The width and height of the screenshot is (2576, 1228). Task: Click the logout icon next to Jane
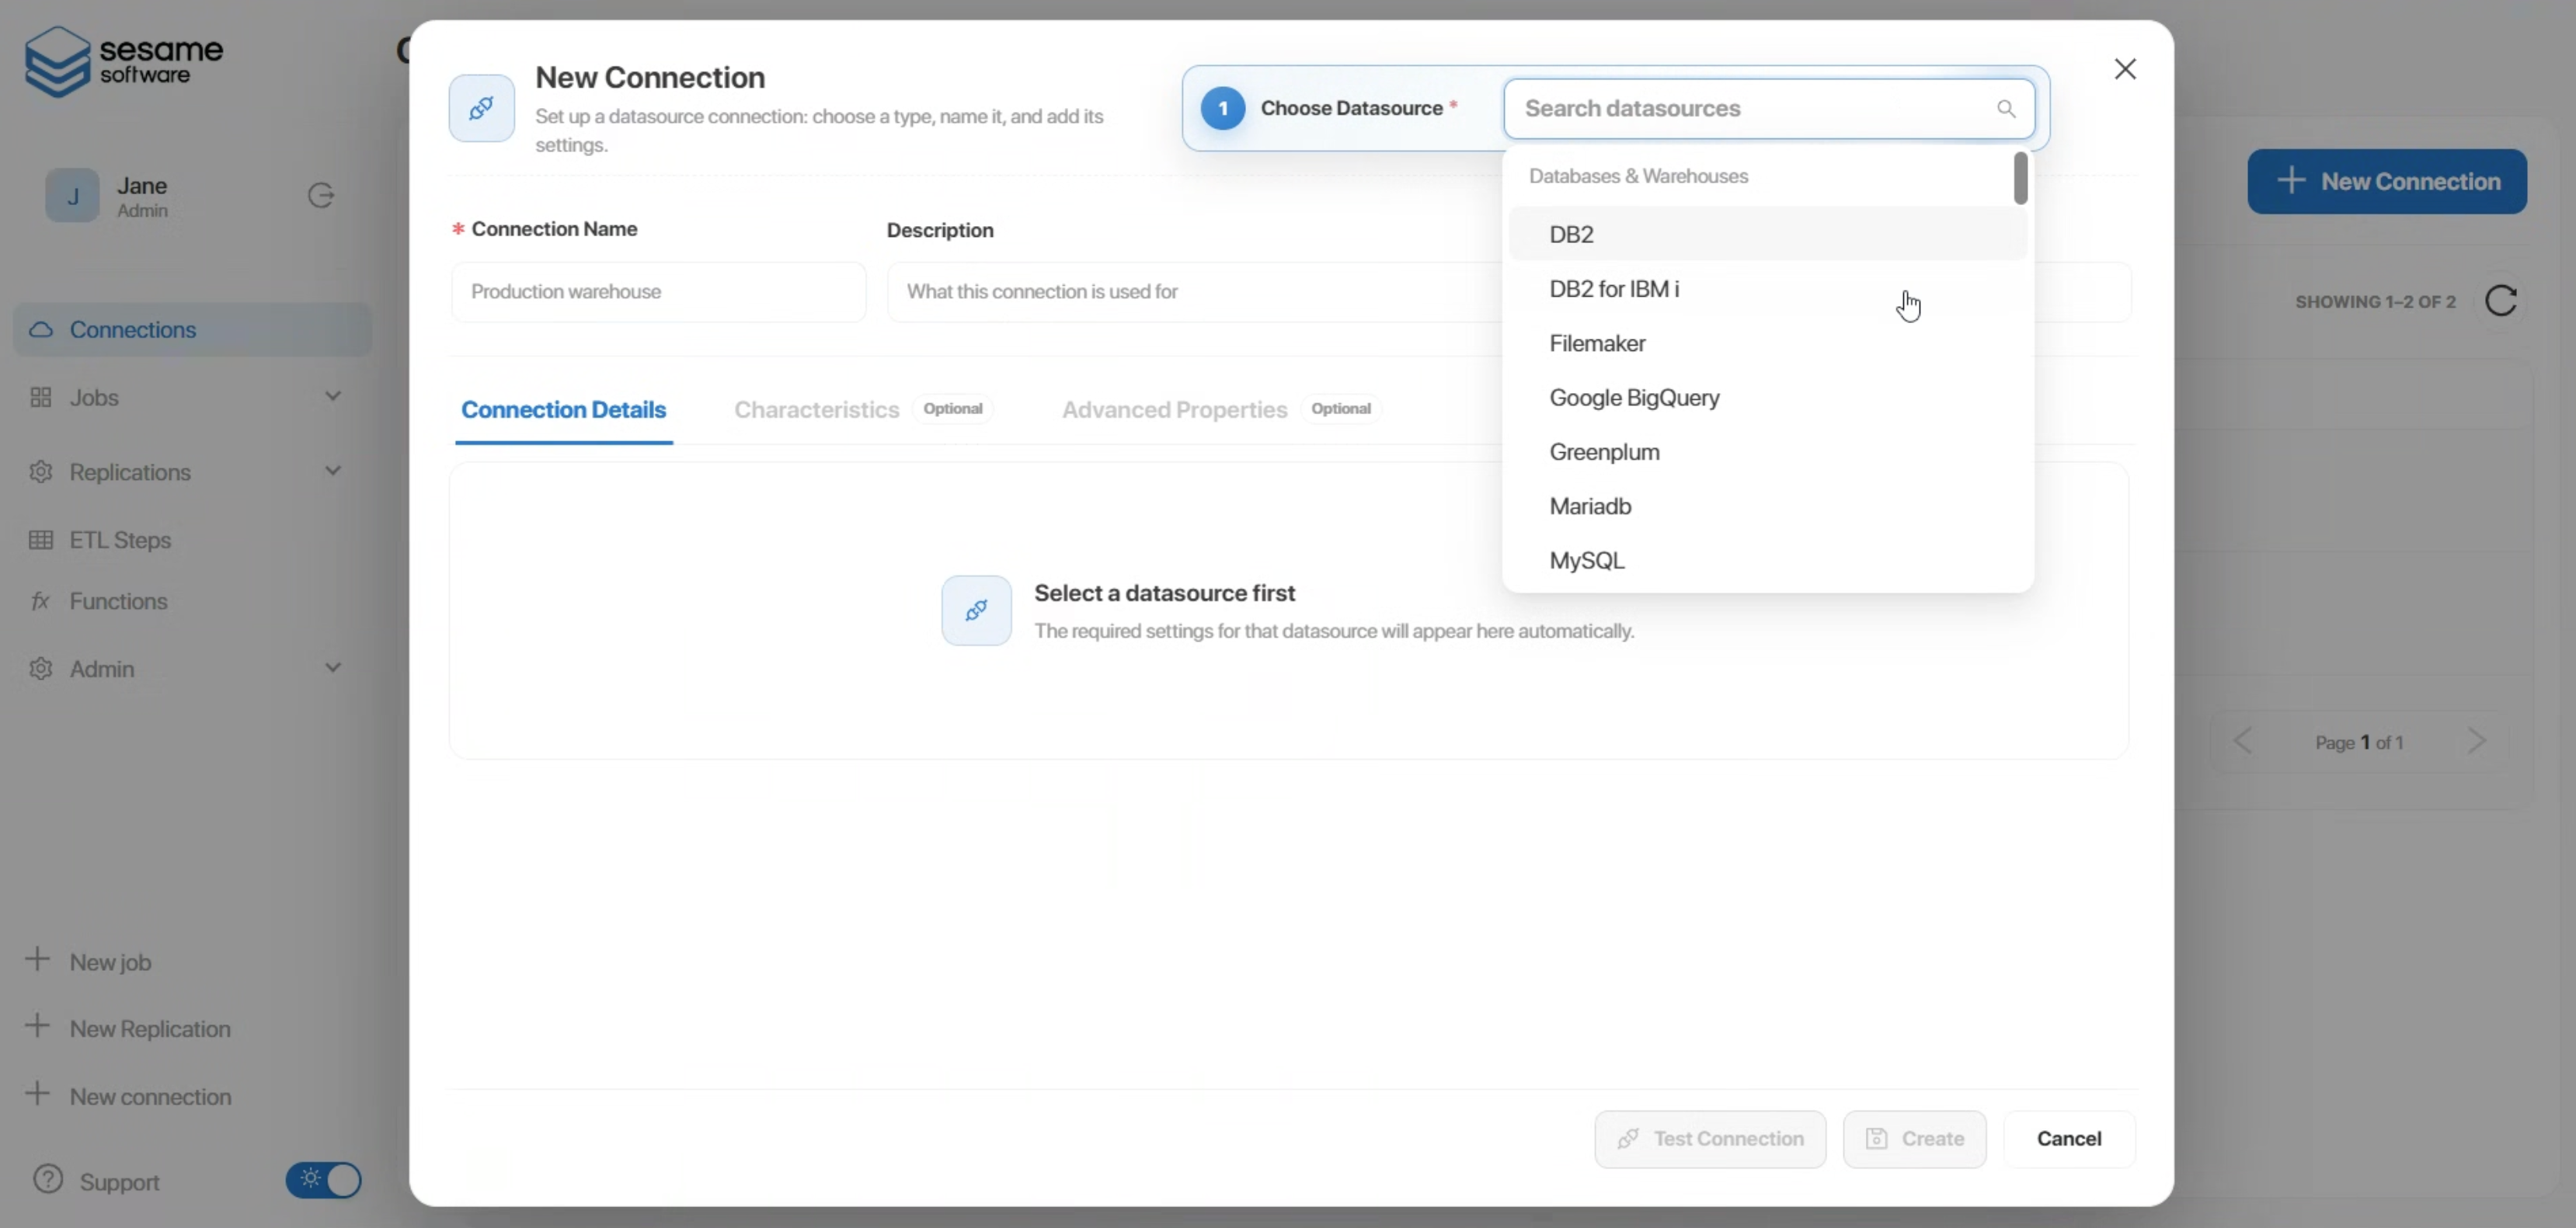(320, 195)
